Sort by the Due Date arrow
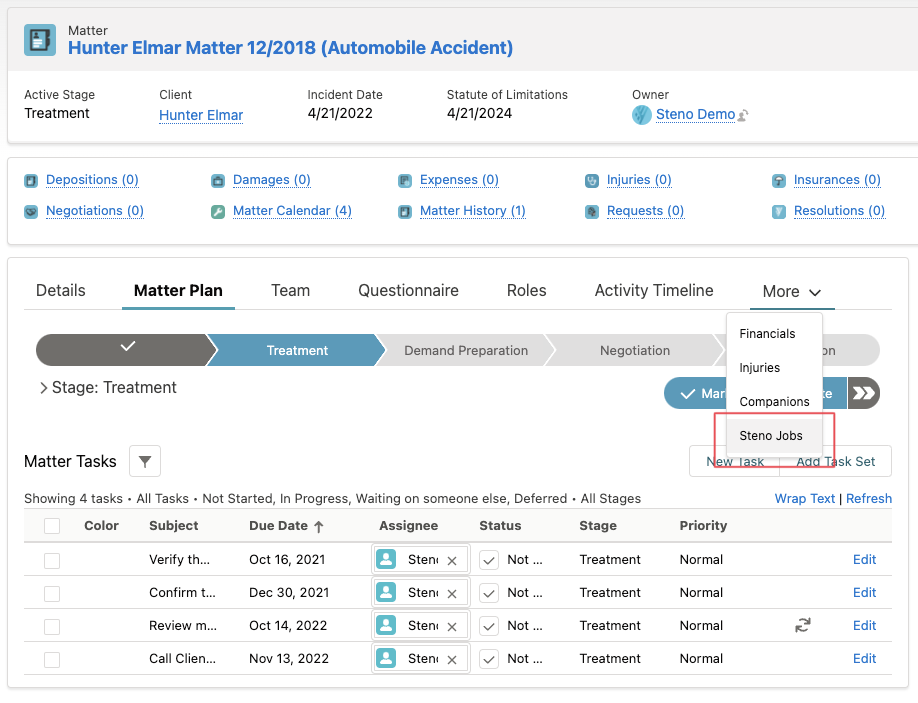Screen dimensions: 918x703 coord(318,526)
